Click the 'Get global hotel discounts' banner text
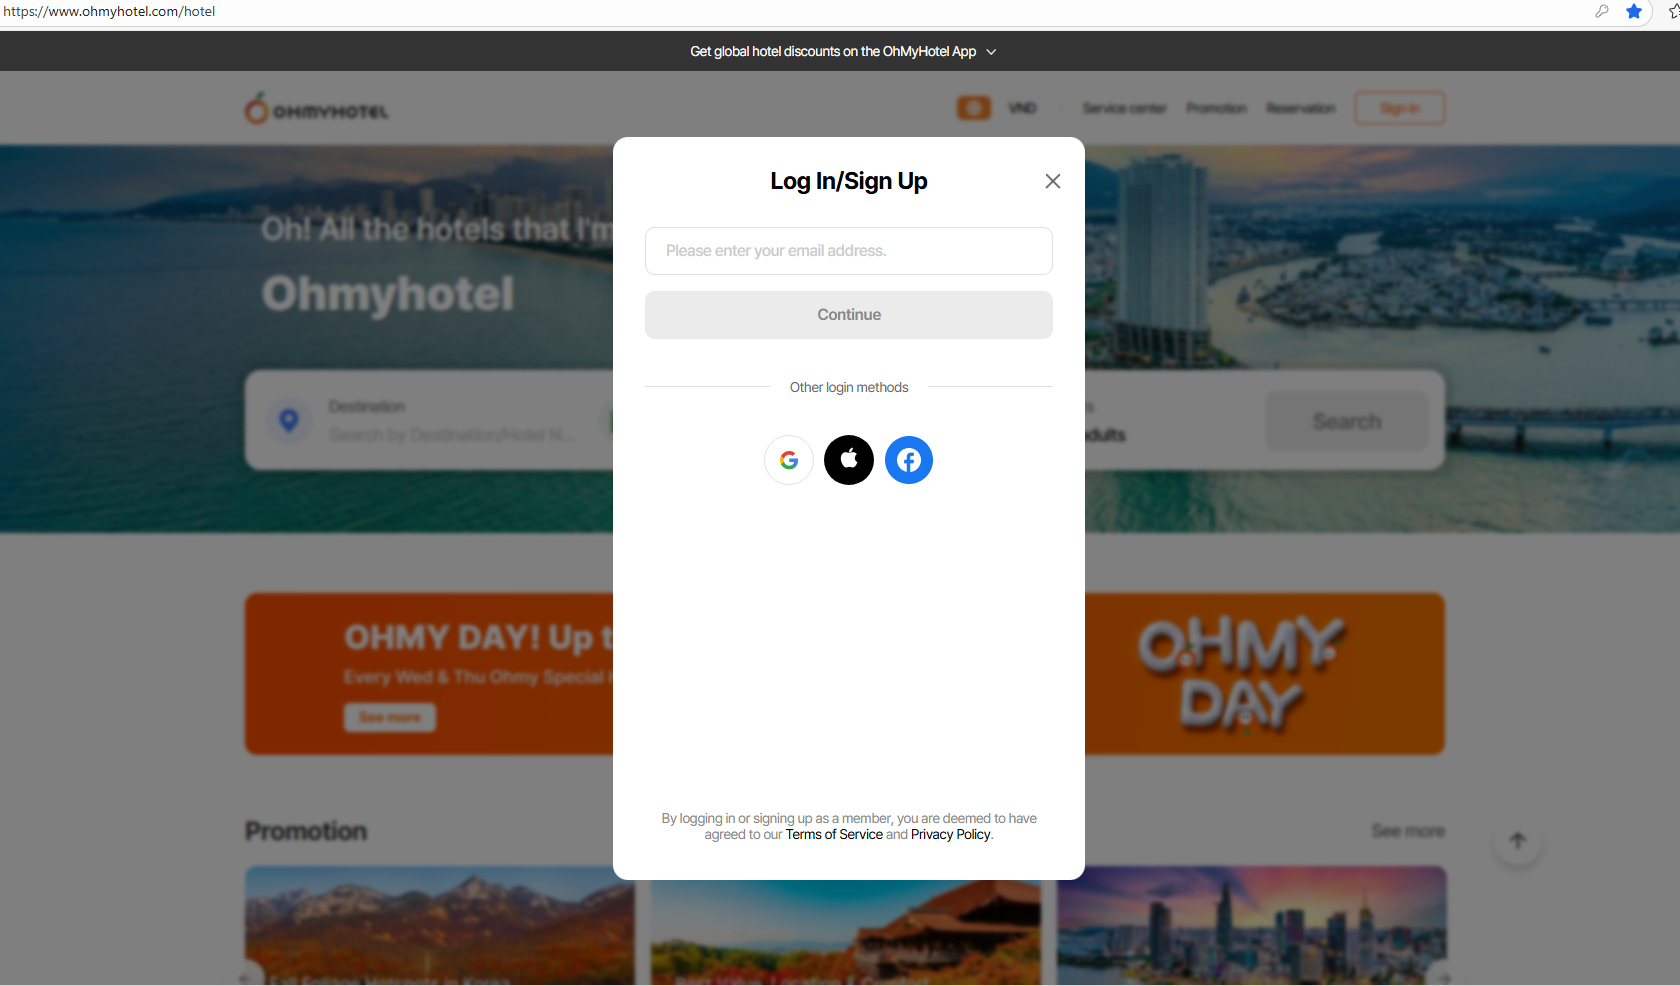This screenshot has height=986, width=1680. point(833,52)
